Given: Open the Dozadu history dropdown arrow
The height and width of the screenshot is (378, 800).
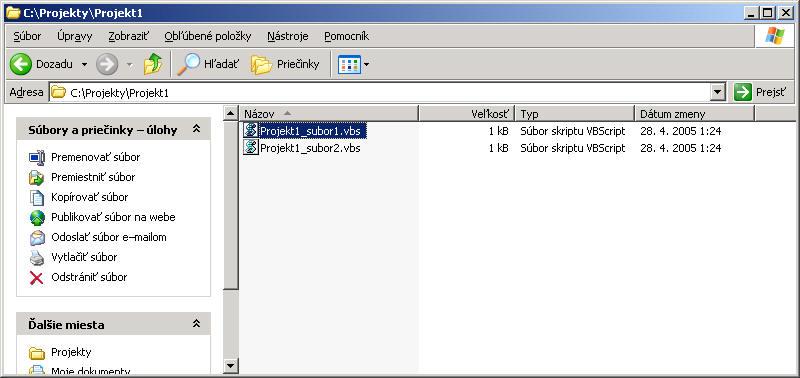Looking at the screenshot, I should (84, 65).
